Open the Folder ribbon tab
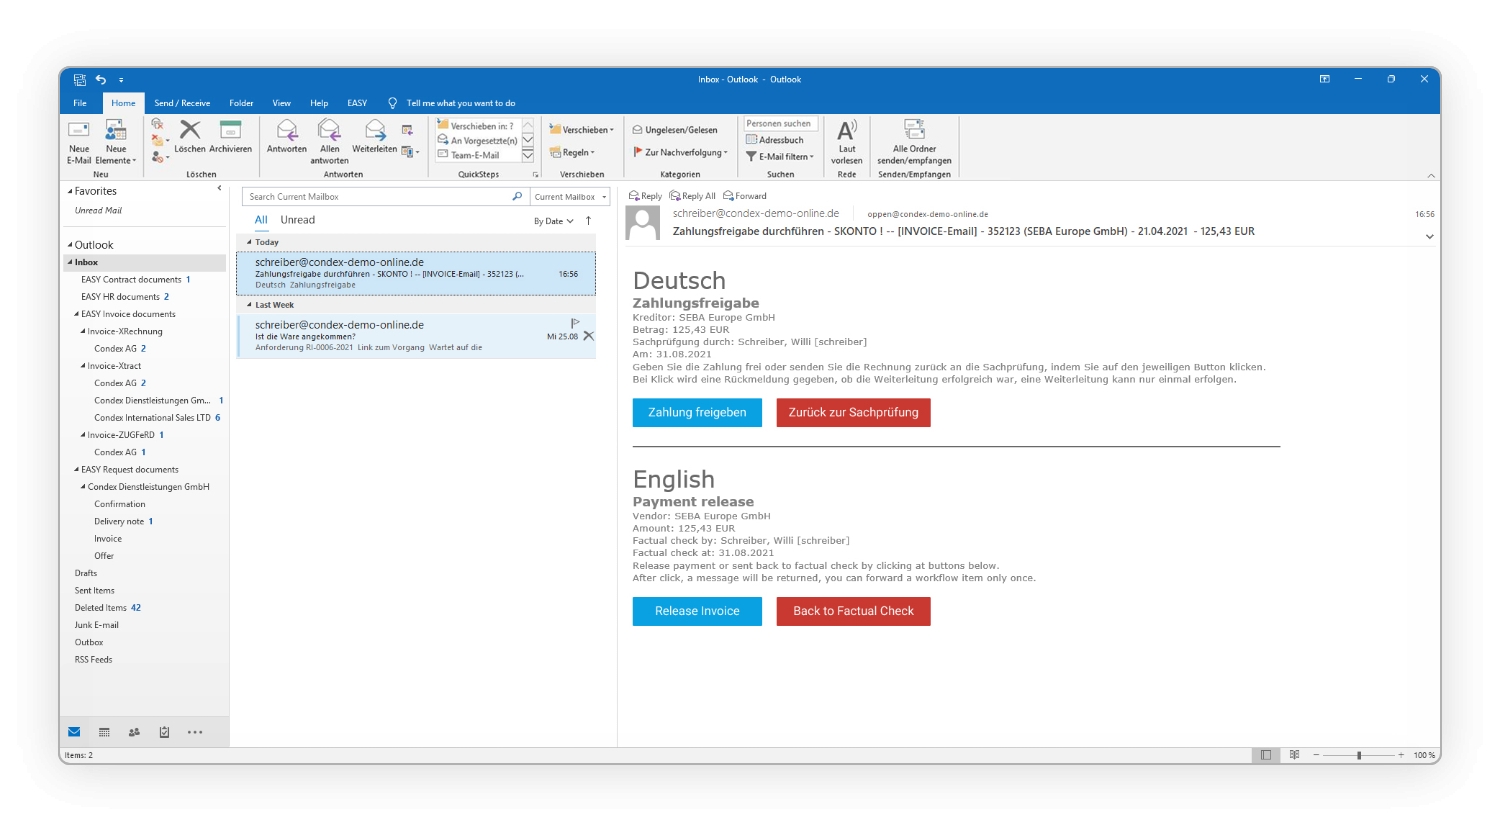 coord(241,103)
